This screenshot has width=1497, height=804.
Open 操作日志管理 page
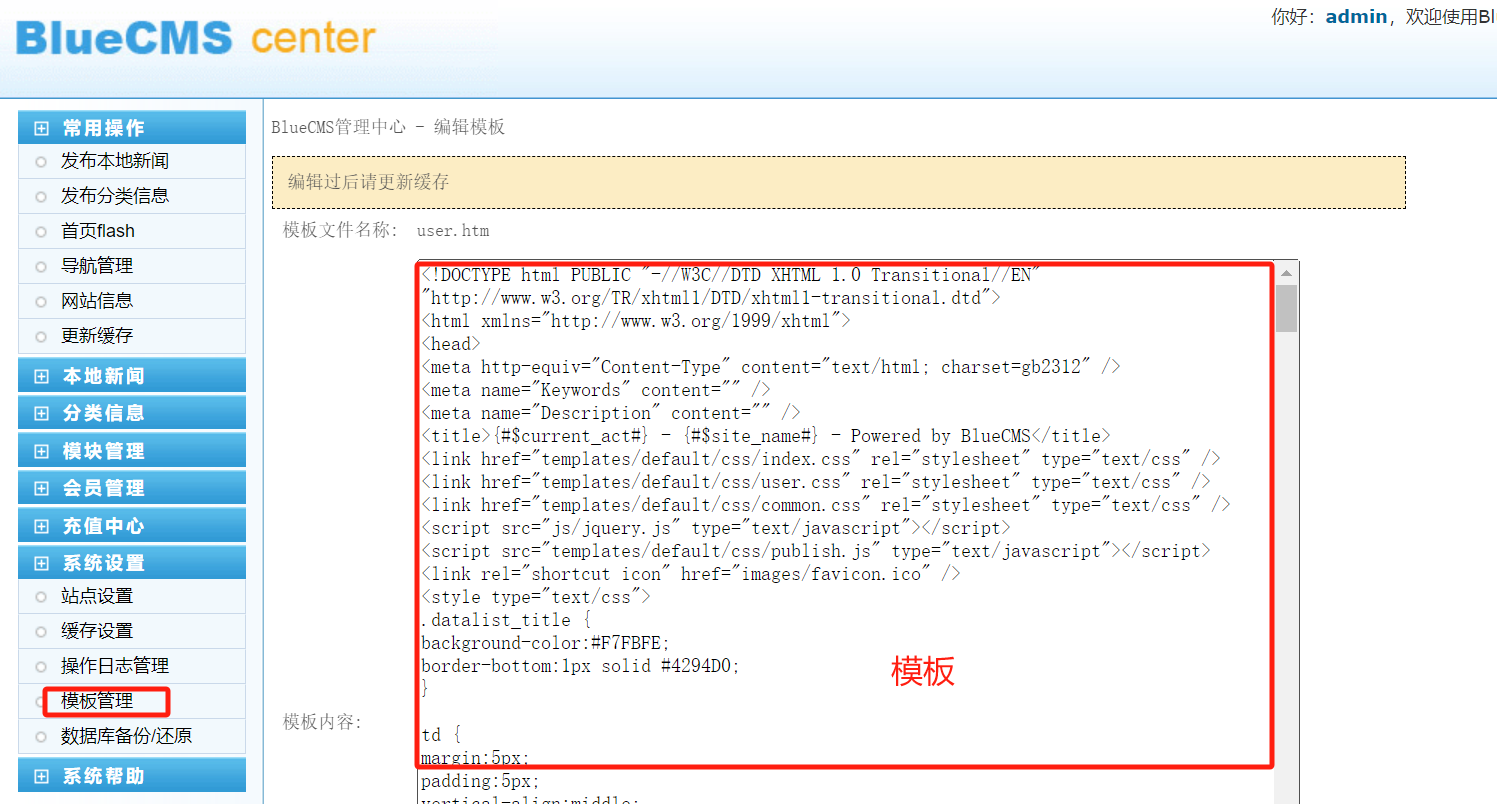(x=114, y=666)
